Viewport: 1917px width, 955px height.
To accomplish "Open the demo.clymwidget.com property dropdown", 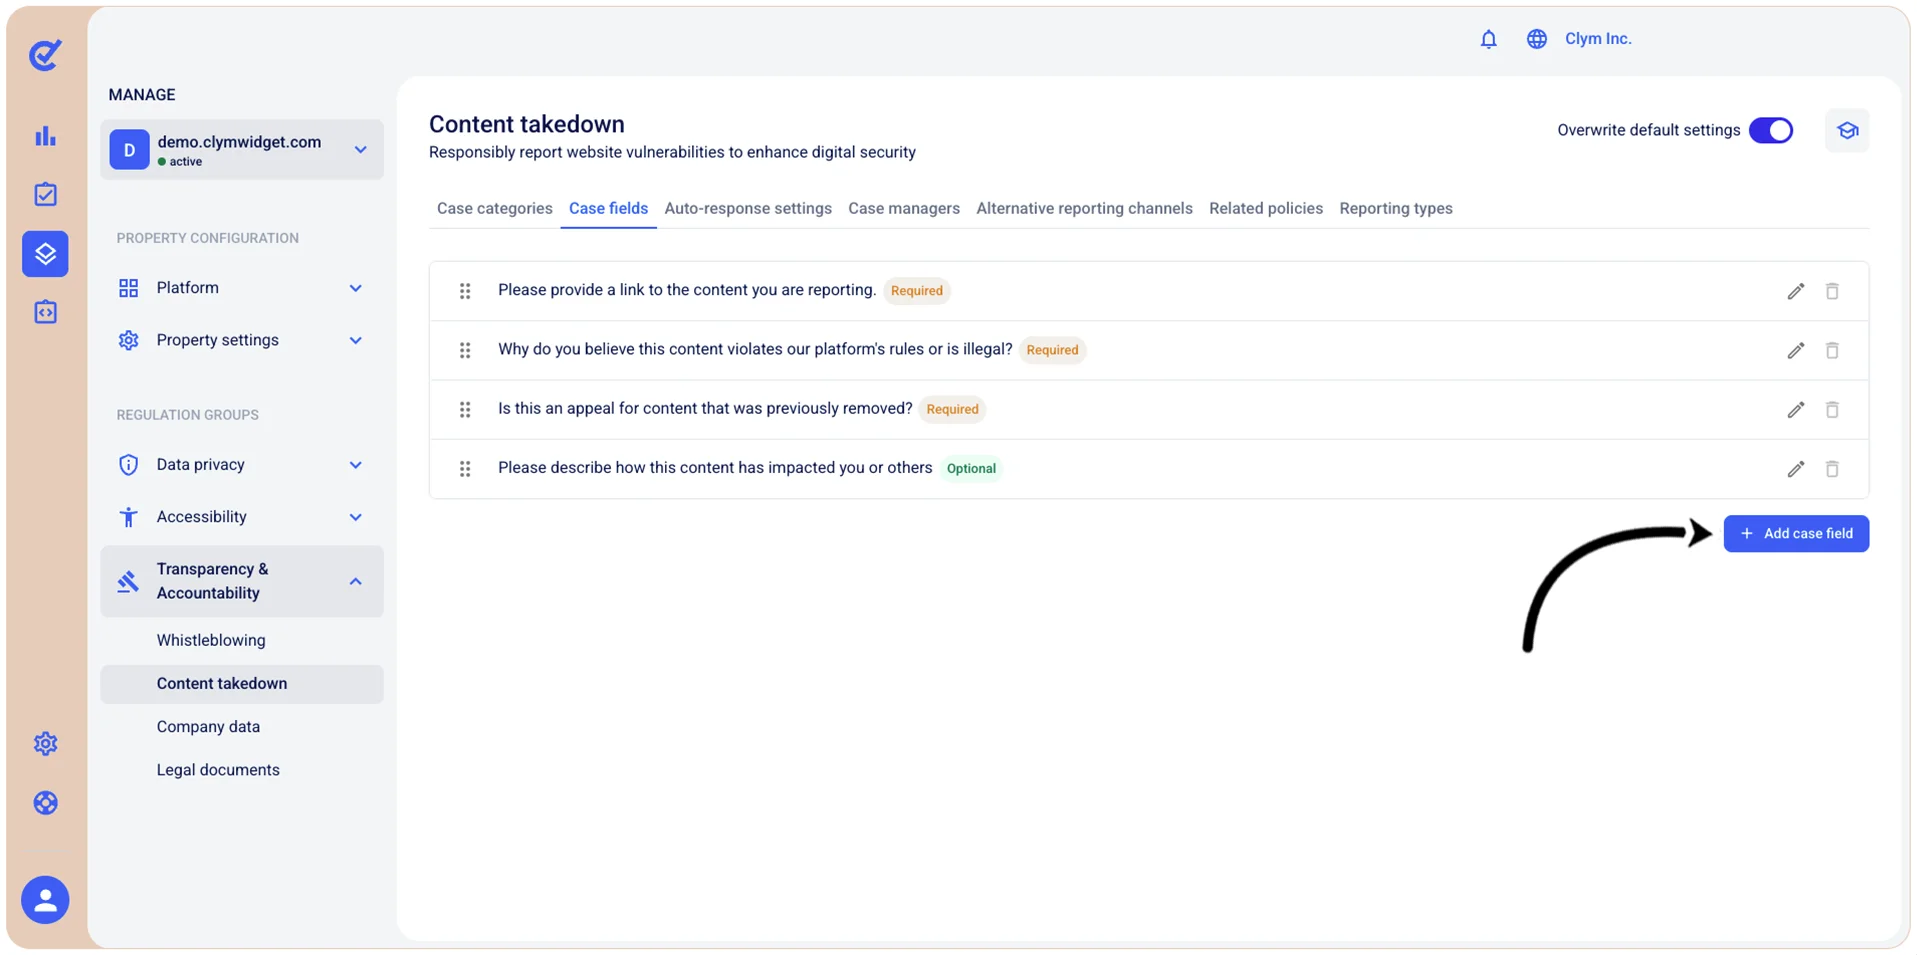I will 241,150.
